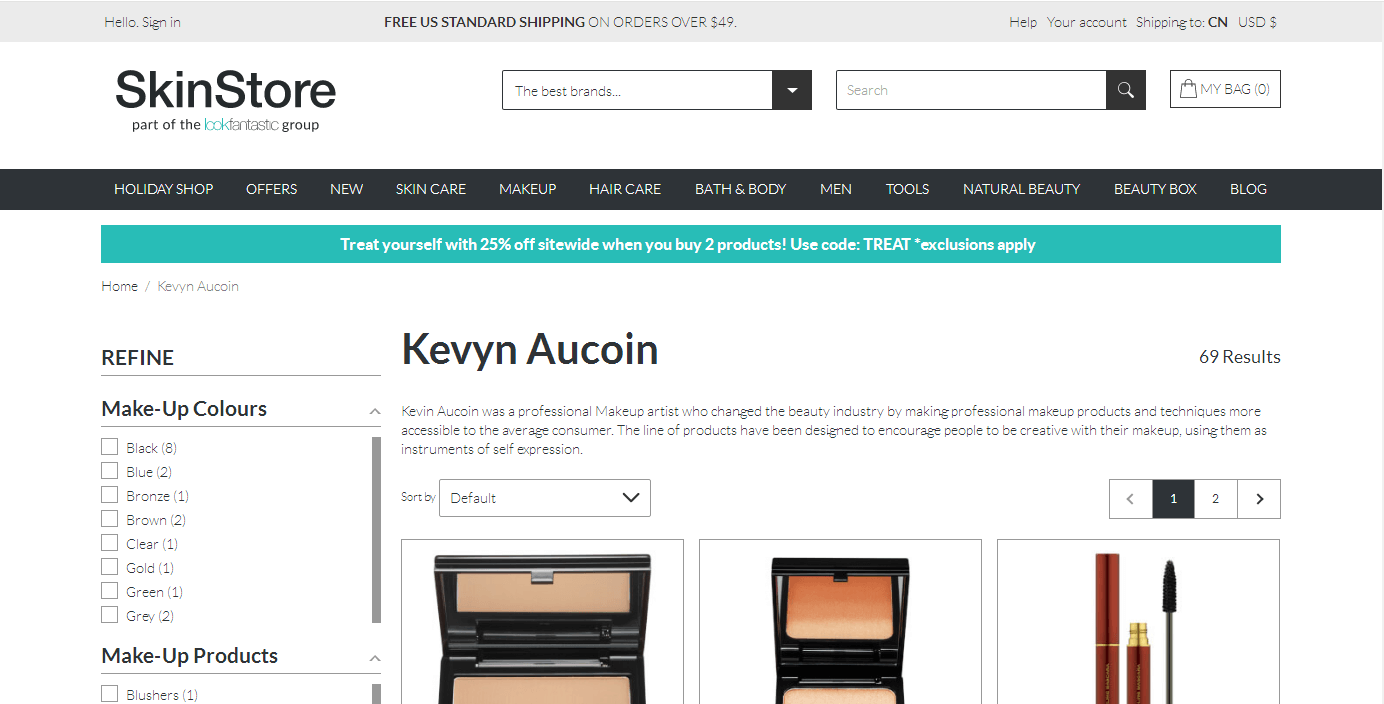This screenshot has height=704, width=1384.
Task: Click the search magnifier icon button
Action: pyautogui.click(x=1126, y=90)
